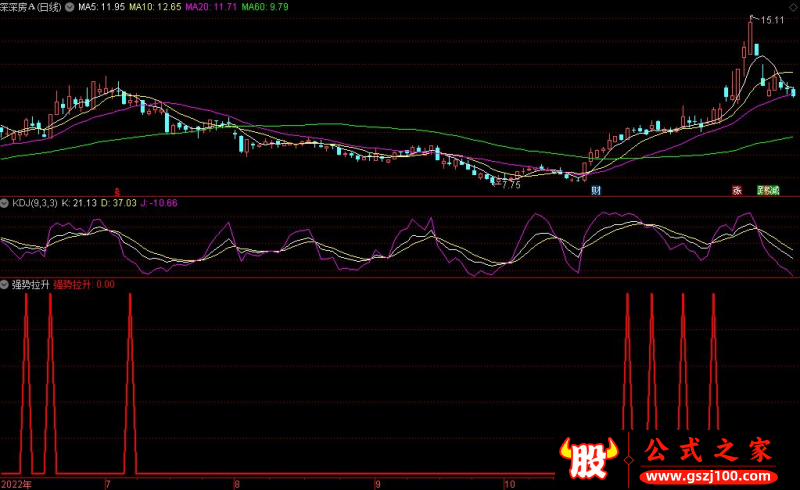Jump to month 9 on time axis
Screen dimensions: 800x490
(x=377, y=484)
